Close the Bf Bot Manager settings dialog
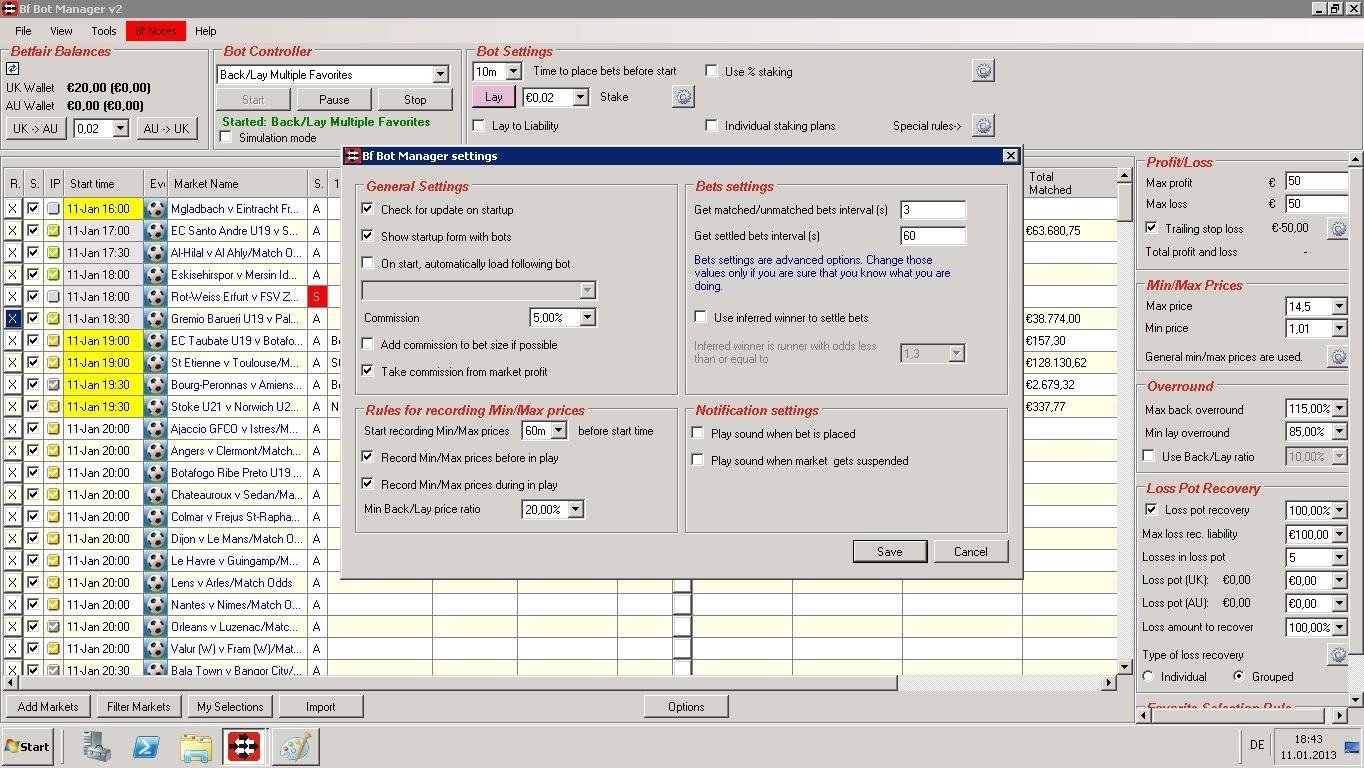 [1010, 156]
